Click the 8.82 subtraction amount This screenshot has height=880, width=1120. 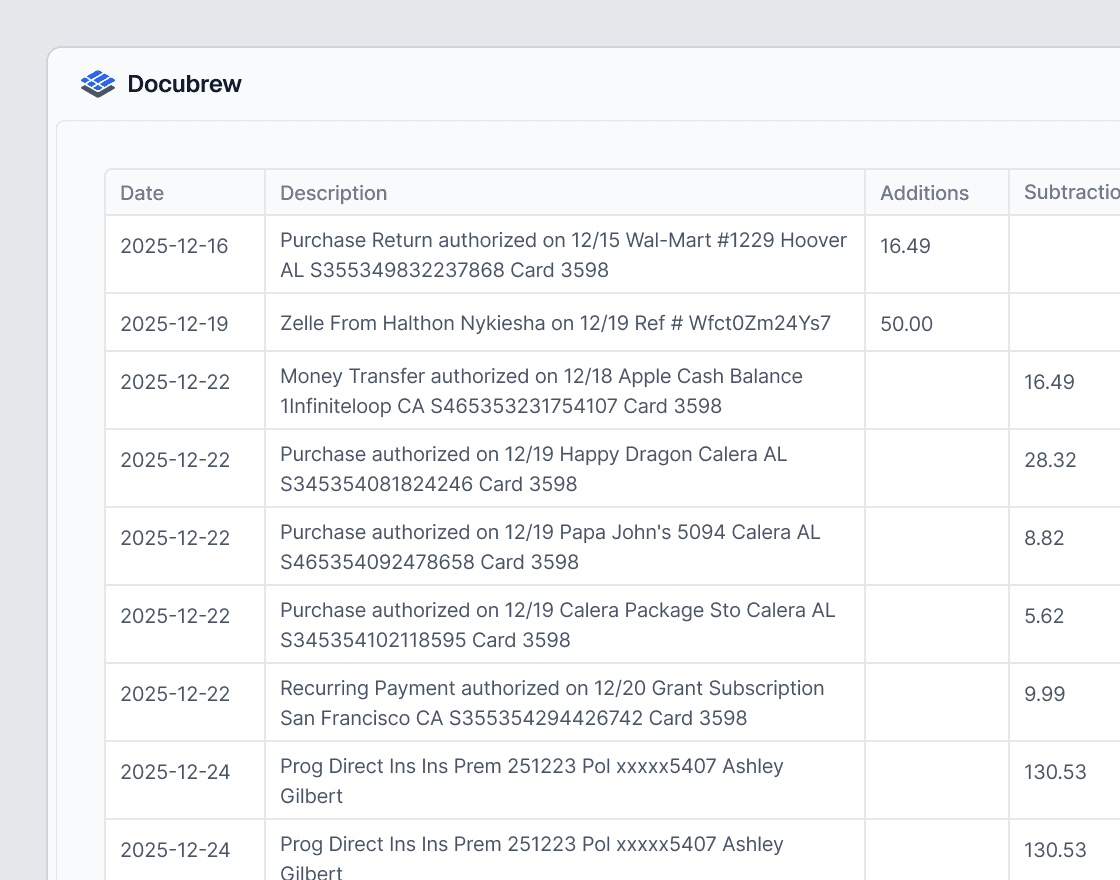pyautogui.click(x=1044, y=537)
